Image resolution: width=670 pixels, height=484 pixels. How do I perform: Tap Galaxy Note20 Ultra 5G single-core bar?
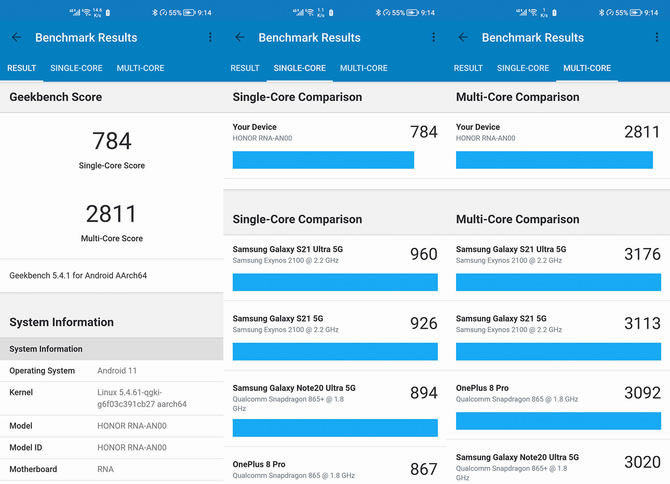[x=335, y=428]
